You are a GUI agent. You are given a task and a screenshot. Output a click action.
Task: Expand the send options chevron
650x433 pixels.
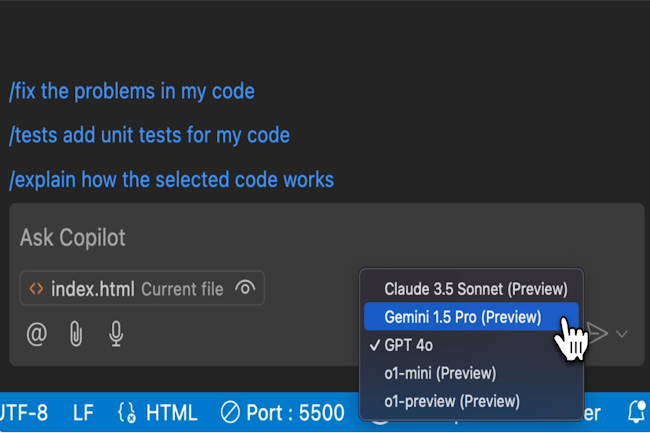point(622,334)
